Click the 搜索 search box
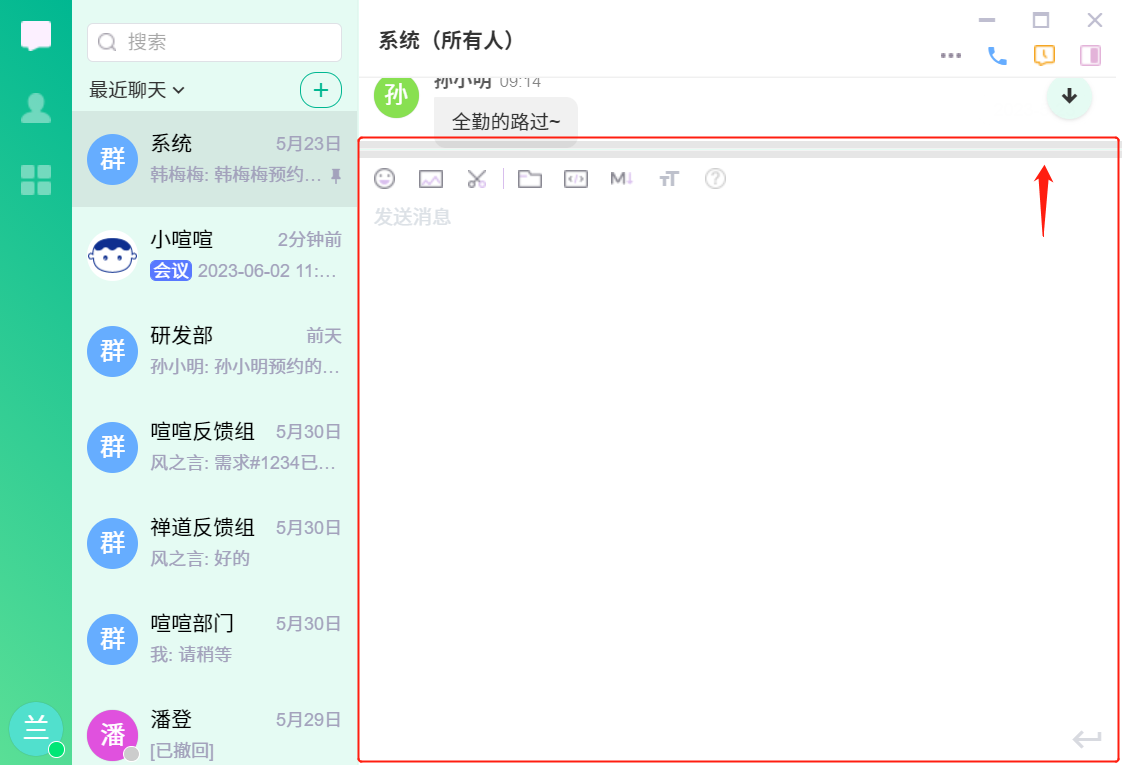The width and height of the screenshot is (1122, 765). 215,42
